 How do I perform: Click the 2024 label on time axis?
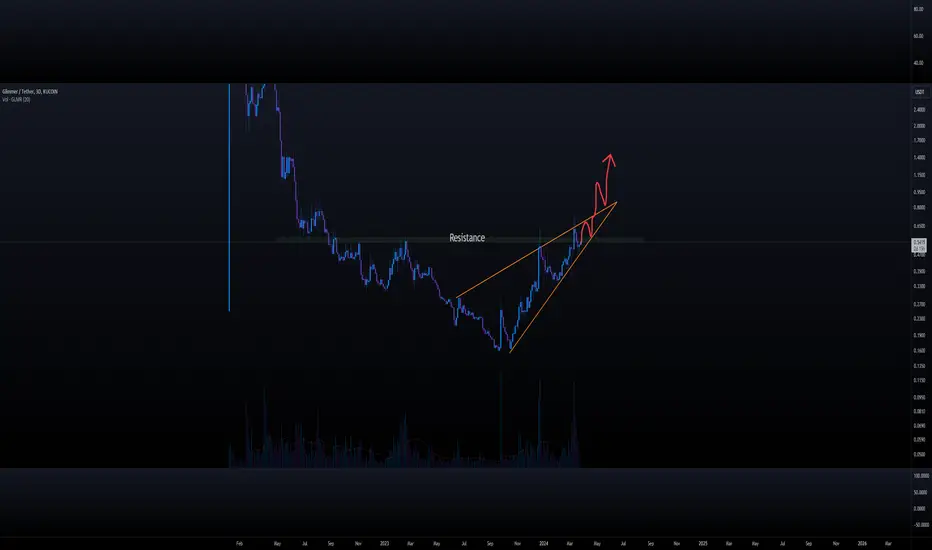click(x=543, y=543)
